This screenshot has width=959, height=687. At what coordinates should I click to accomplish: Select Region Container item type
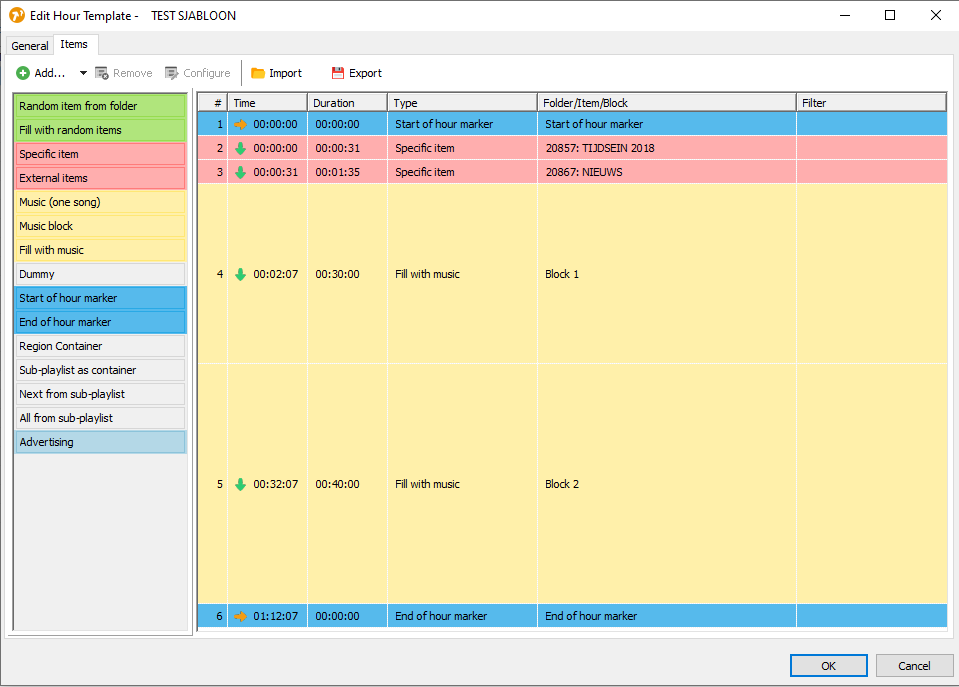tap(100, 346)
